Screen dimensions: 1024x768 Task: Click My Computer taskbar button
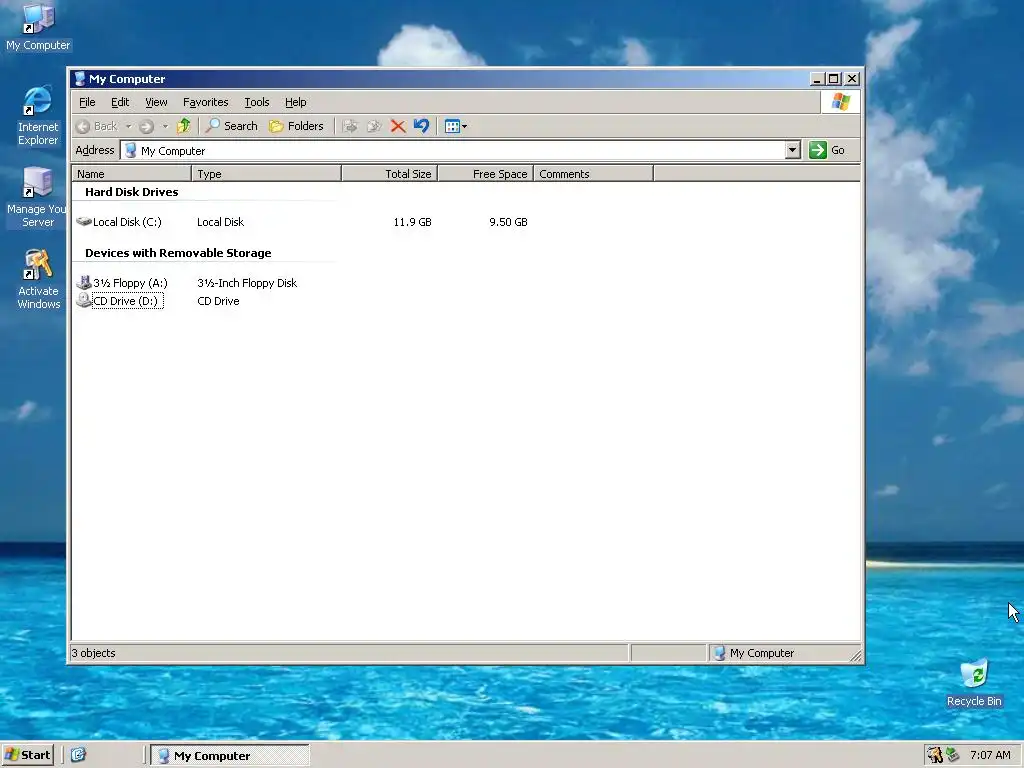pos(230,756)
